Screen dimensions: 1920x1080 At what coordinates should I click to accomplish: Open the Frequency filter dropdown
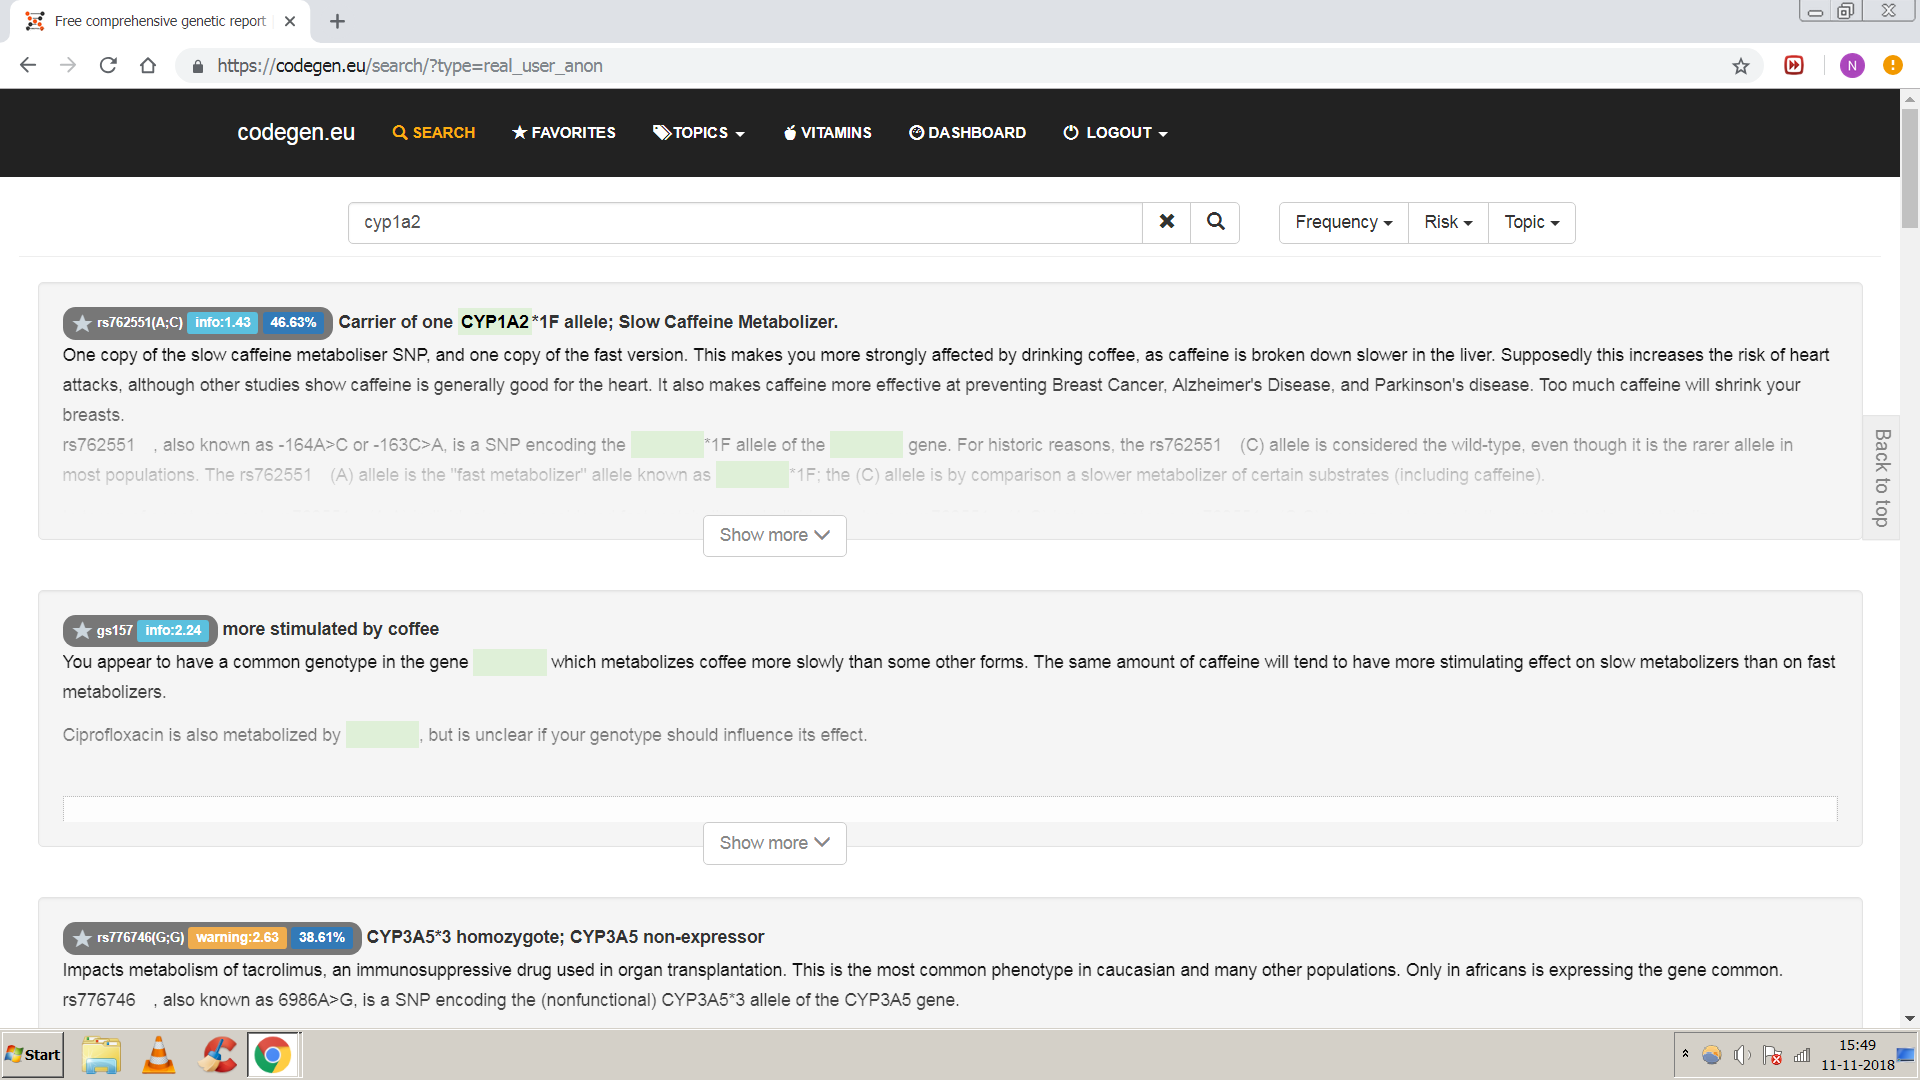pyautogui.click(x=1343, y=222)
